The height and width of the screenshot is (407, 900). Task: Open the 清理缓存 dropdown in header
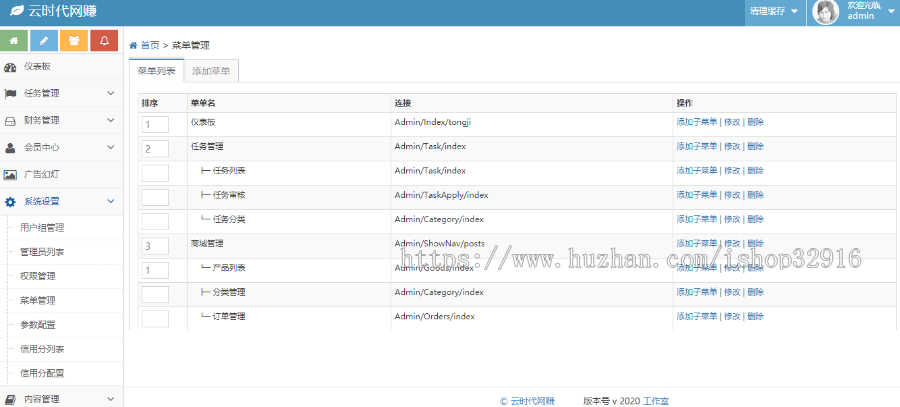pyautogui.click(x=774, y=11)
